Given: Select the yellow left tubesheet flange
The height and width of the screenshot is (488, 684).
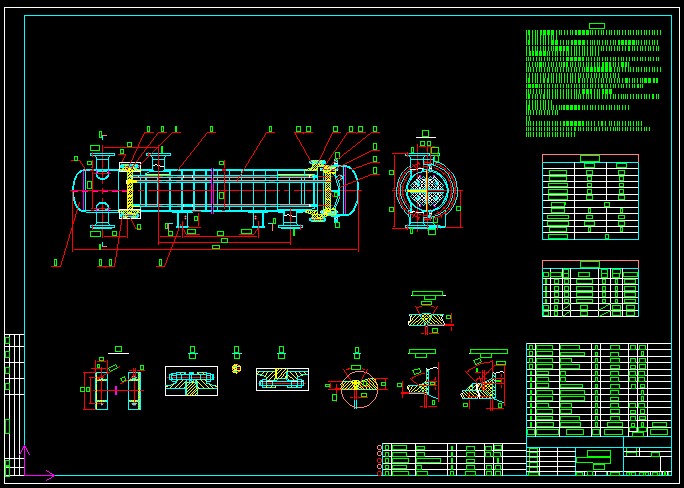Looking at the screenshot, I should click(128, 189).
